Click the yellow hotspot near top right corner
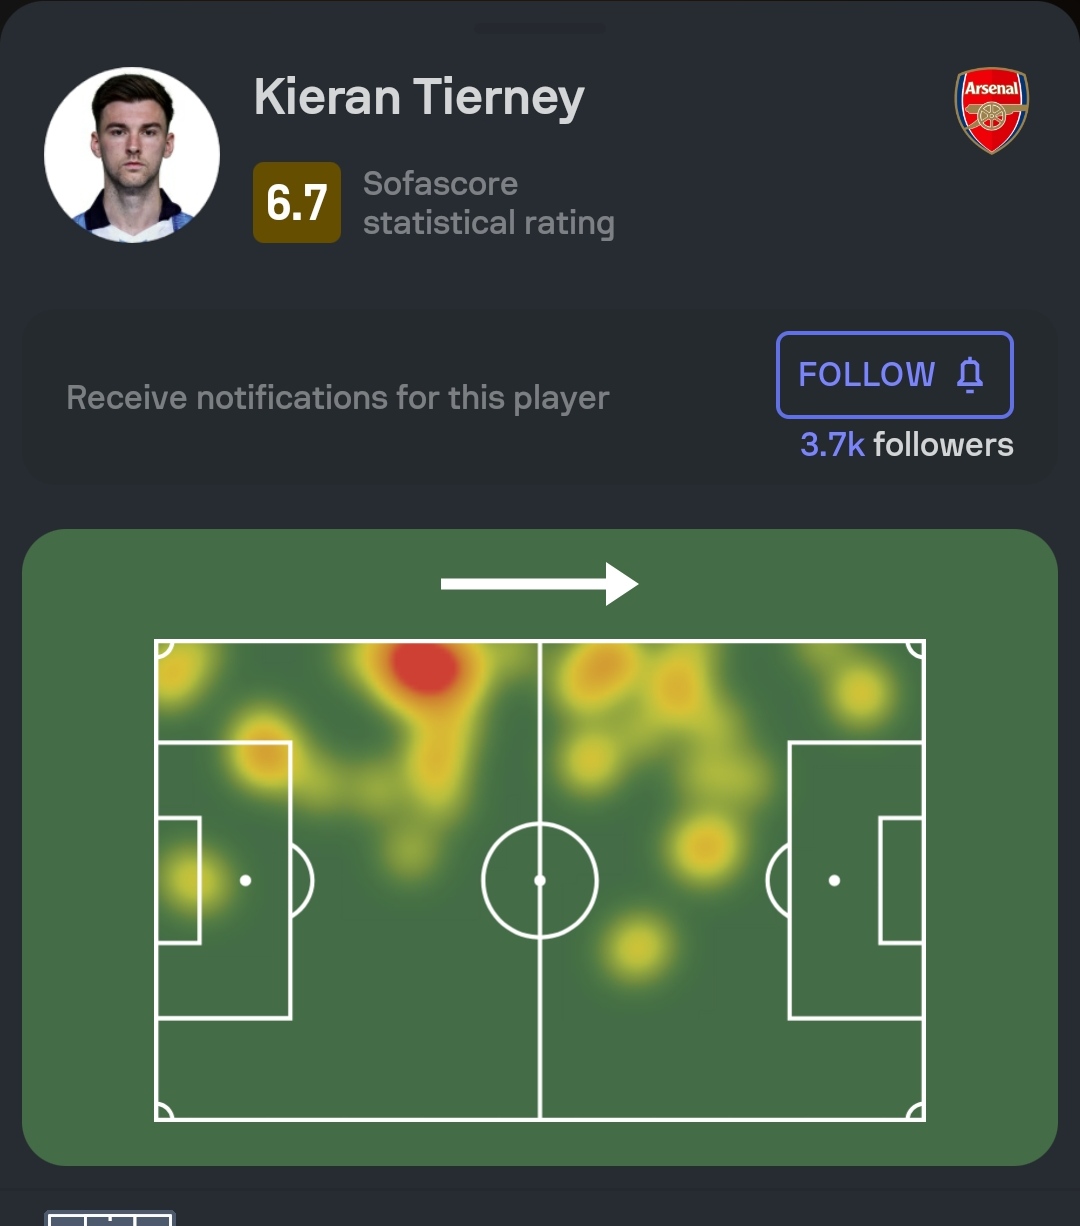 tap(860, 693)
